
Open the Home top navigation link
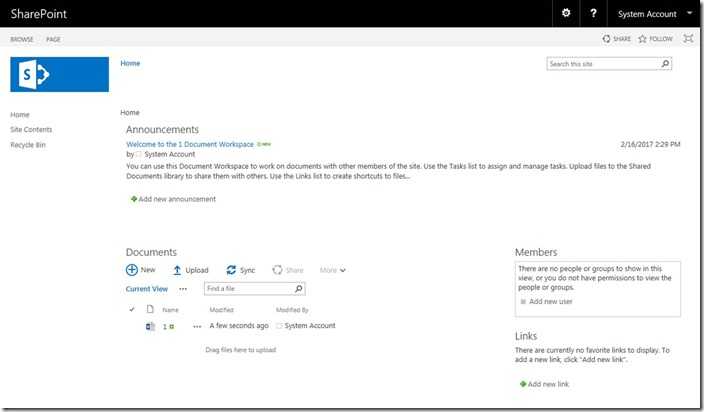pos(130,63)
